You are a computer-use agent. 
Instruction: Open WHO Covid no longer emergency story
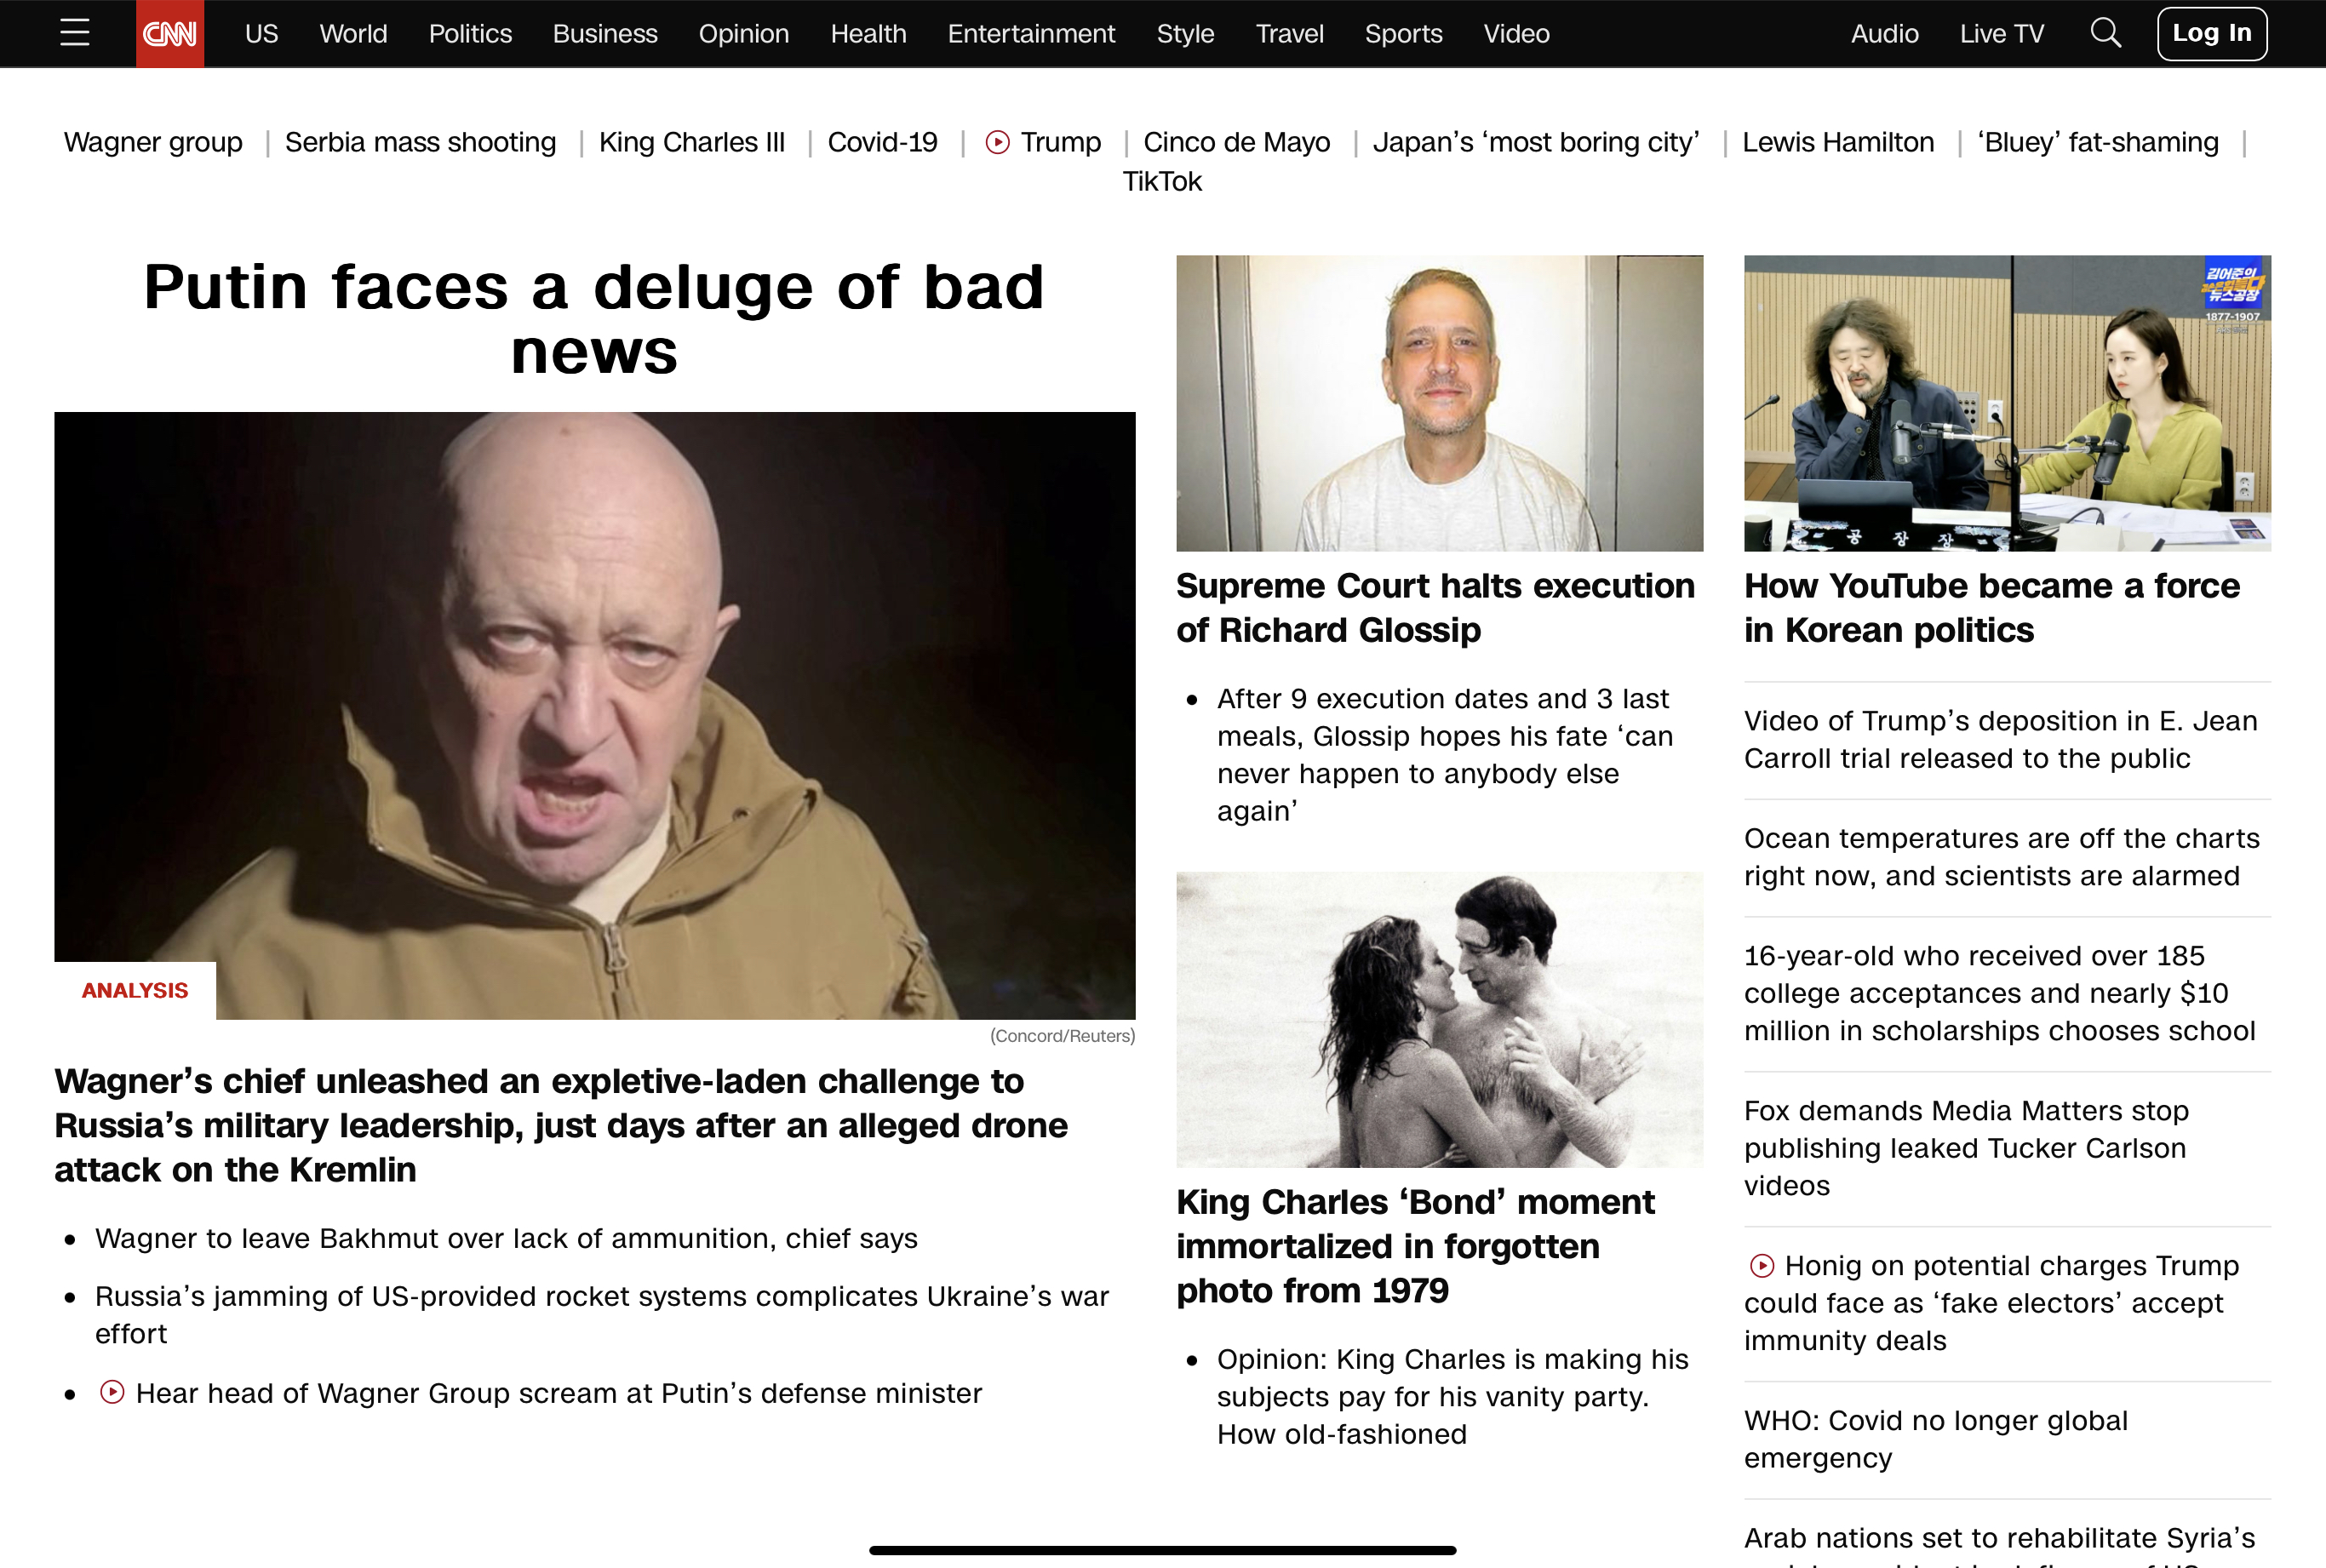point(1935,1439)
